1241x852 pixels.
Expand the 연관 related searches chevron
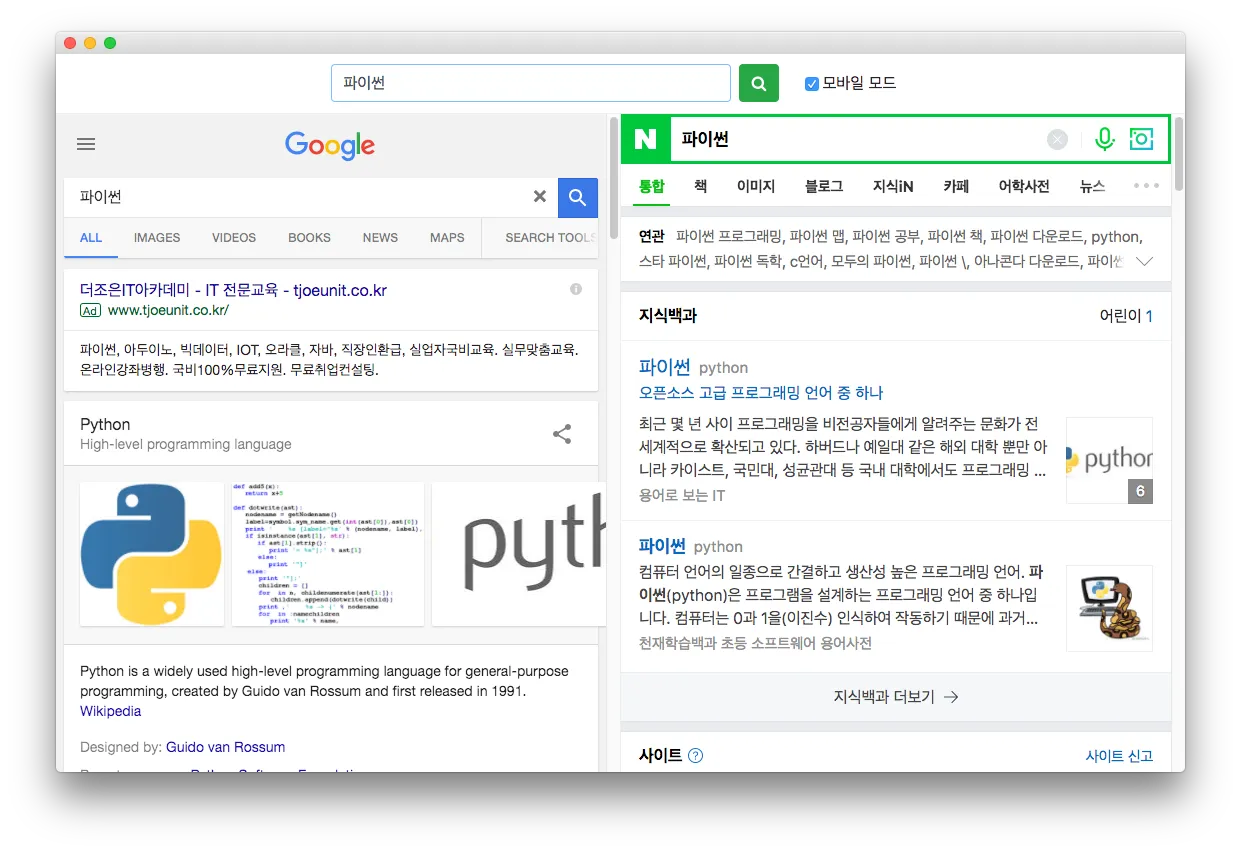click(1146, 261)
